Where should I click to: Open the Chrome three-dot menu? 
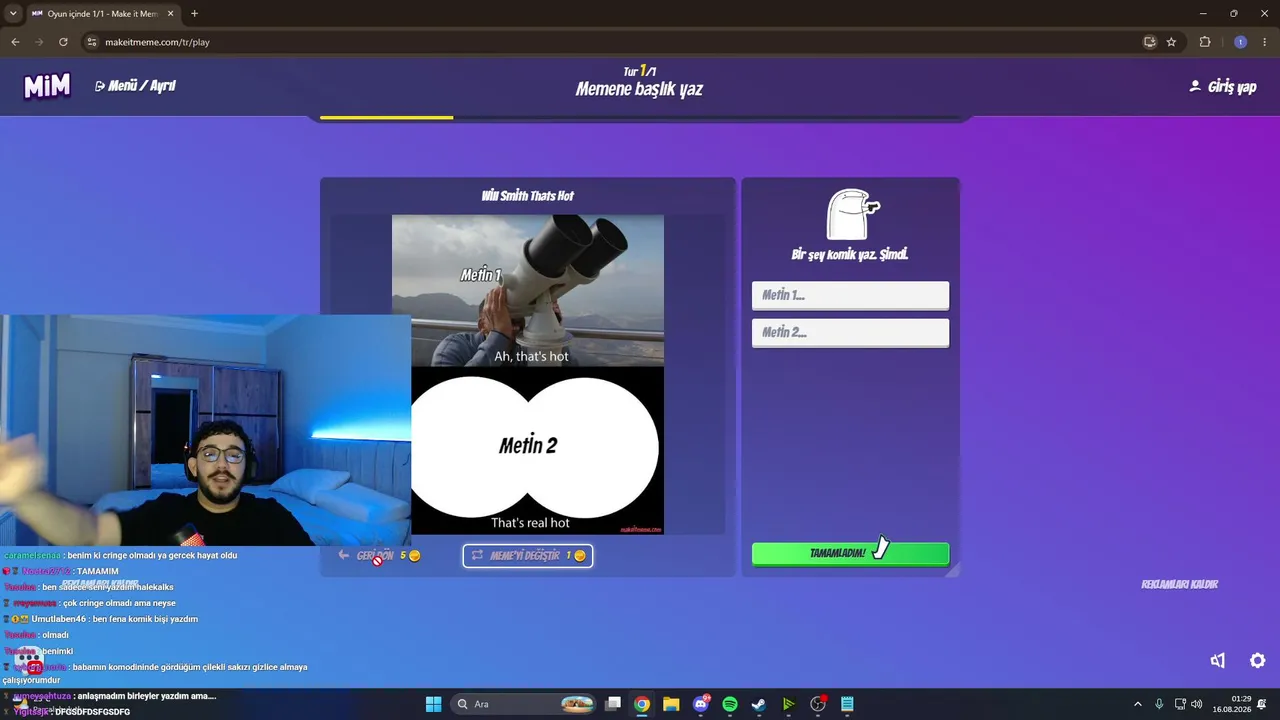1264,42
